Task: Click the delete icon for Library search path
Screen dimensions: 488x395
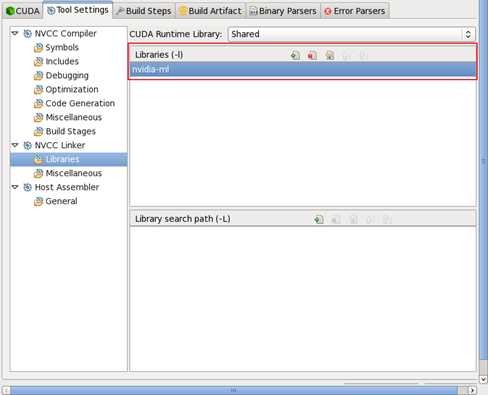Action: point(336,219)
